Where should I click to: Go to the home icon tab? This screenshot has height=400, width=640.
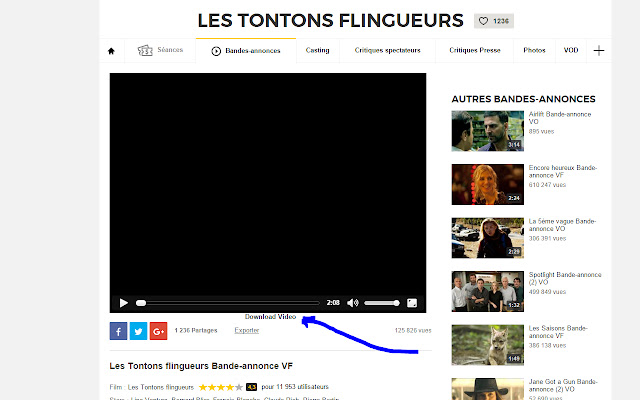(x=111, y=50)
